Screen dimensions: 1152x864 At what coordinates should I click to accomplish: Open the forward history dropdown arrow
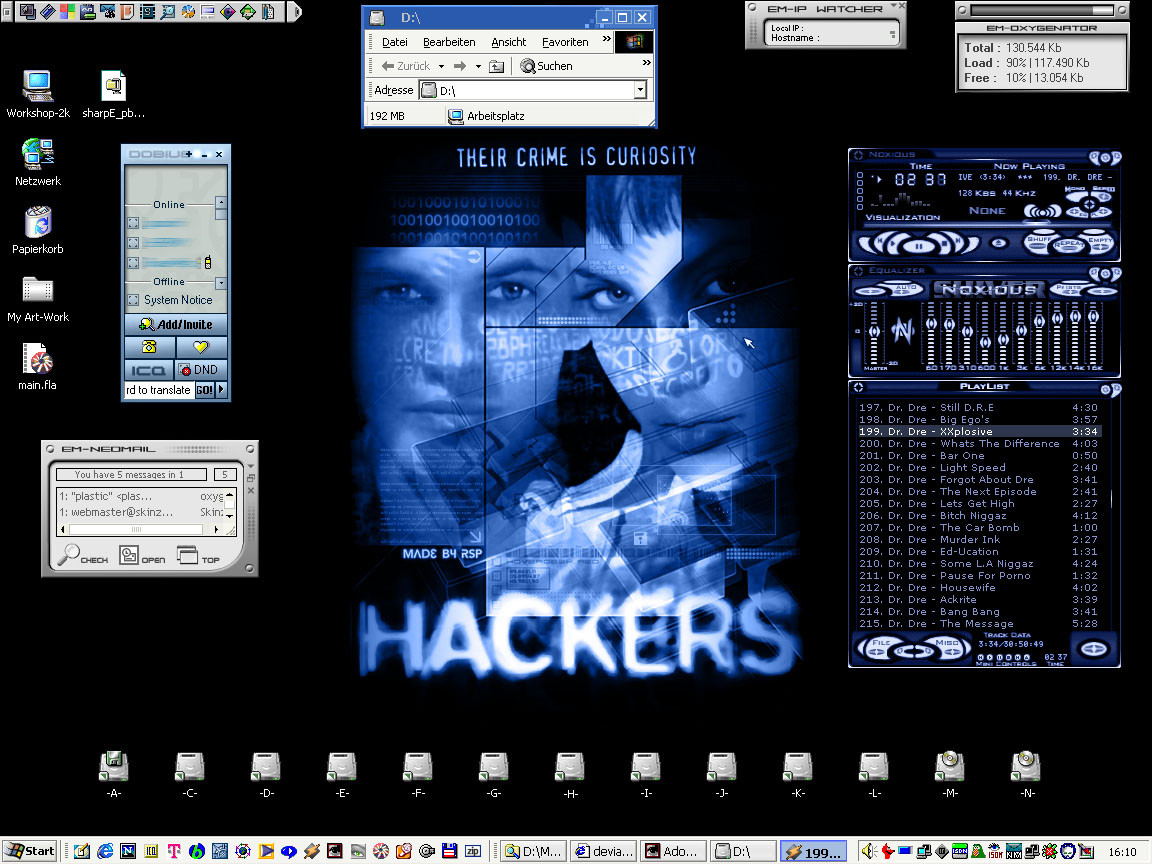point(478,66)
